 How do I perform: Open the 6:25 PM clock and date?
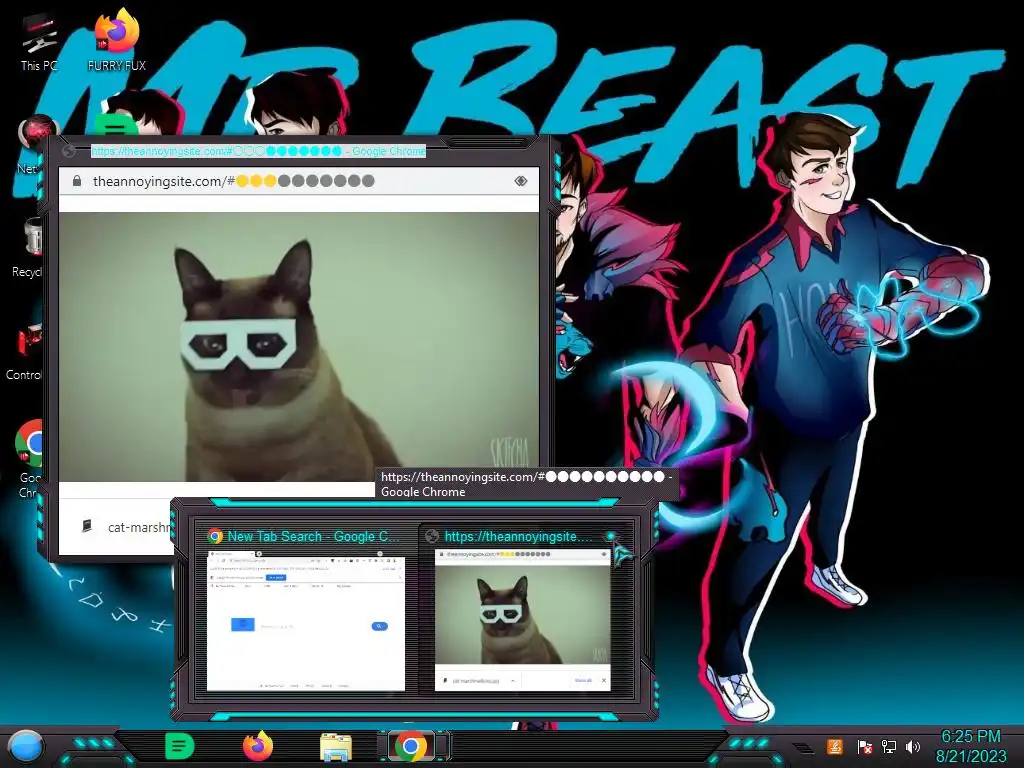pyautogui.click(x=971, y=746)
